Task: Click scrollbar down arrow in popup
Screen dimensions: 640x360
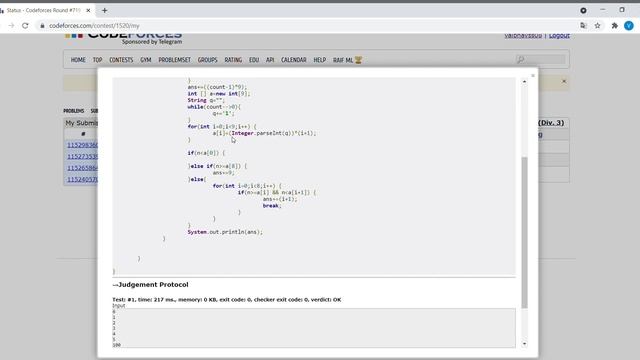Action: pyautogui.click(x=524, y=344)
